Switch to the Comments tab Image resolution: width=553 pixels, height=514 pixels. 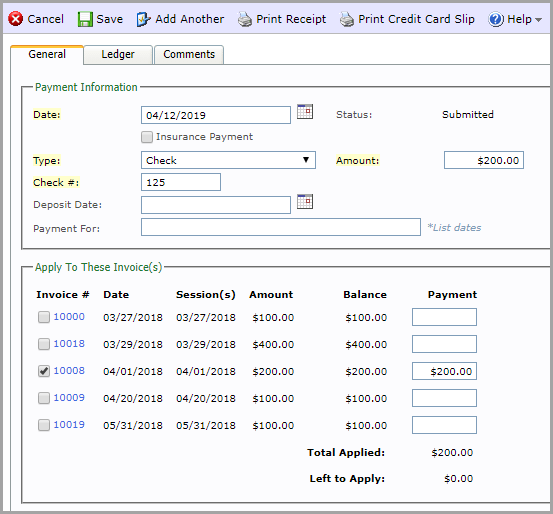point(189,54)
